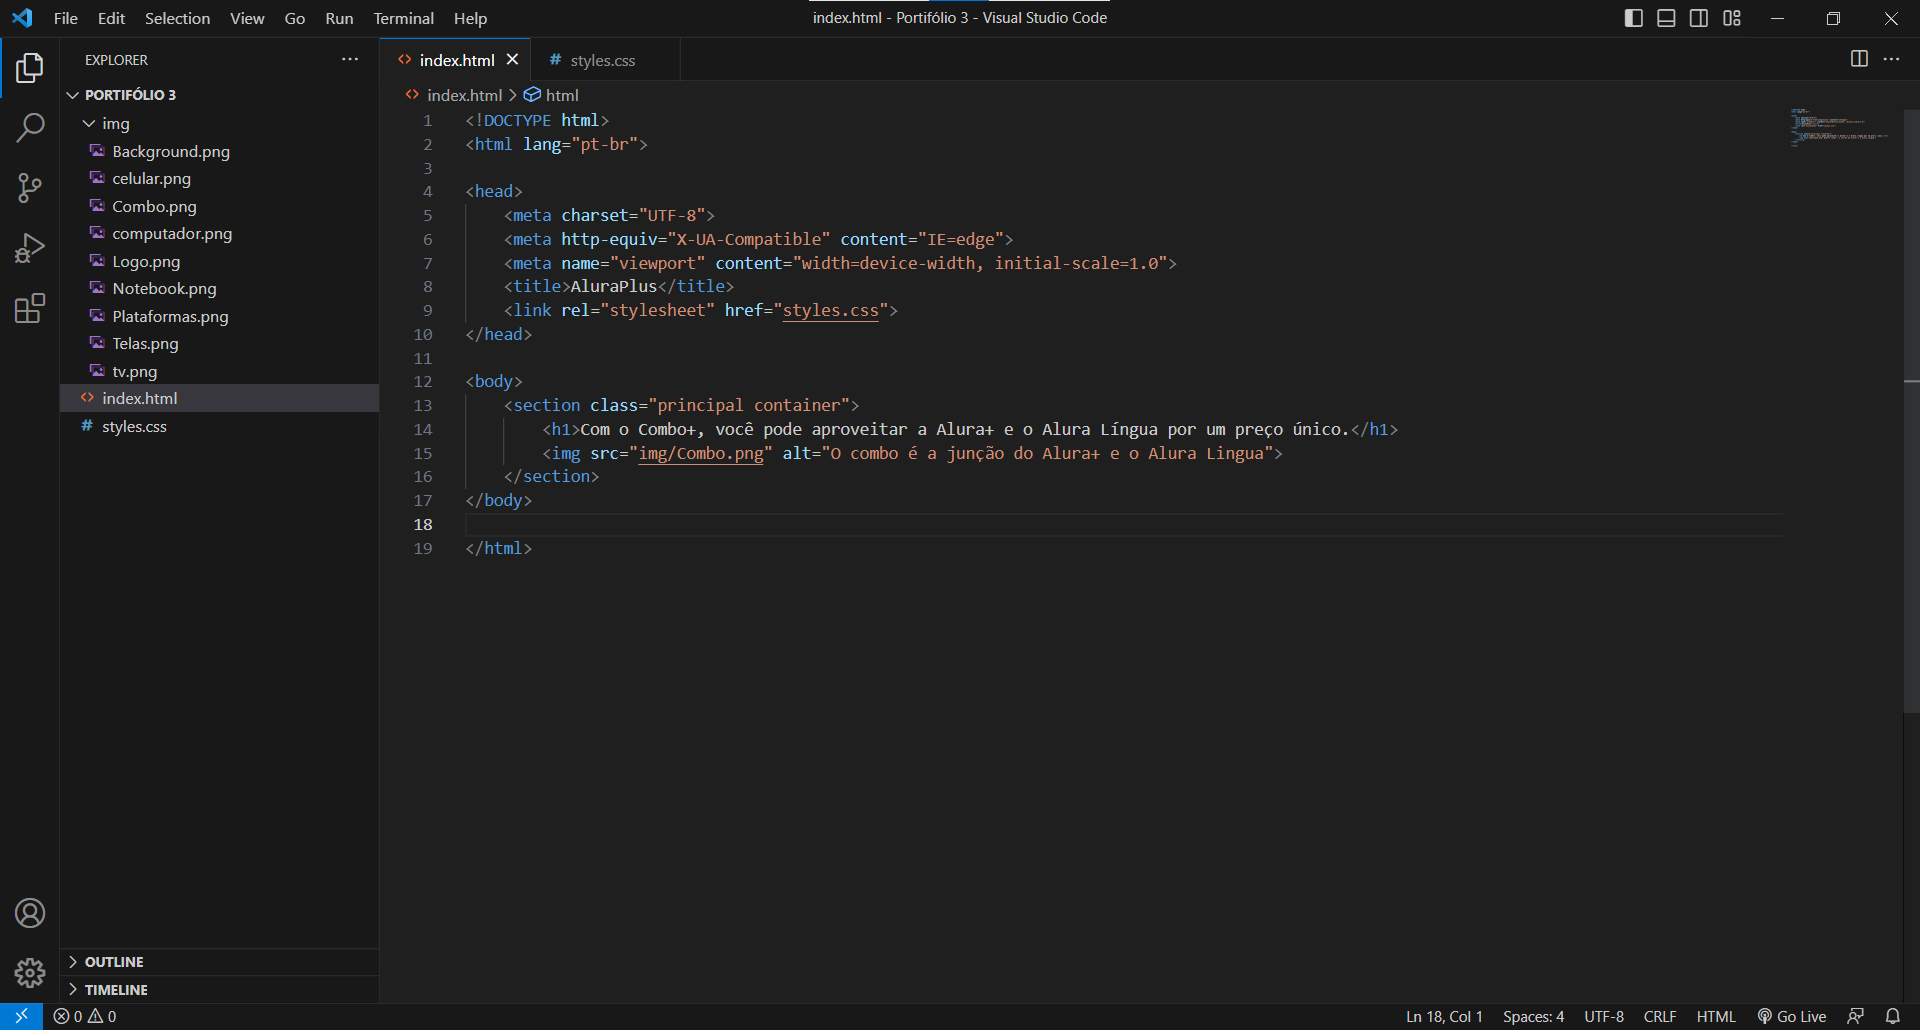Viewport: 1920px width, 1030px height.
Task: Open the Help menu
Action: [470, 18]
